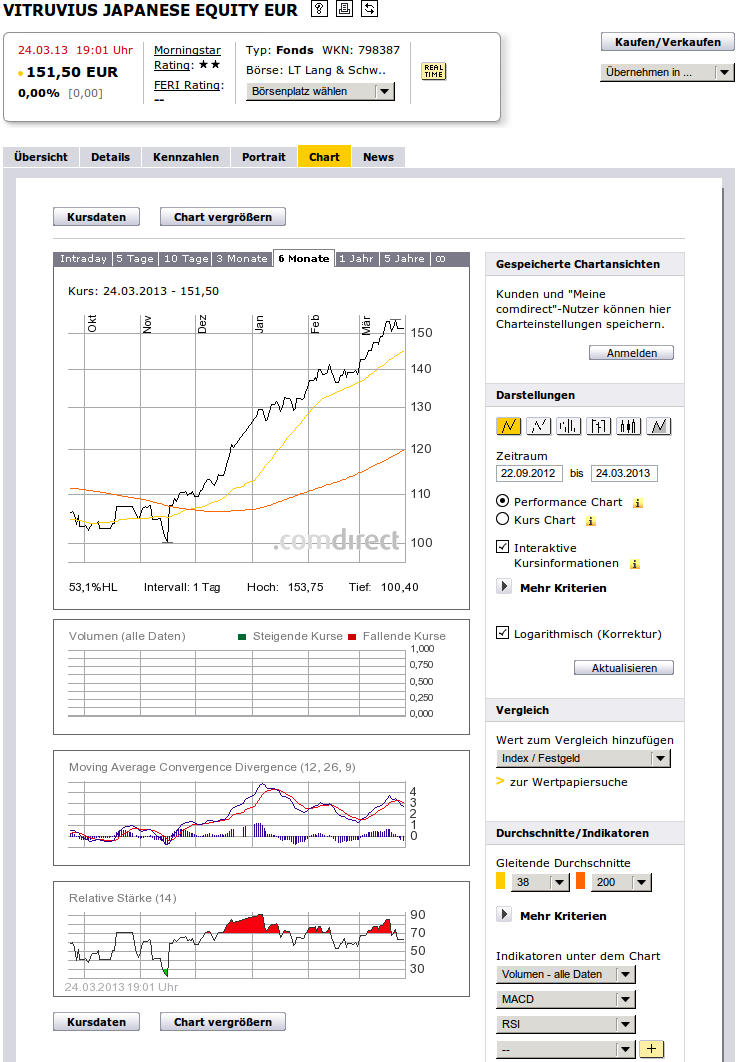Screen dimensions: 739x1062
Task: Open the Index / Festgeld dropdown
Action: point(583,759)
